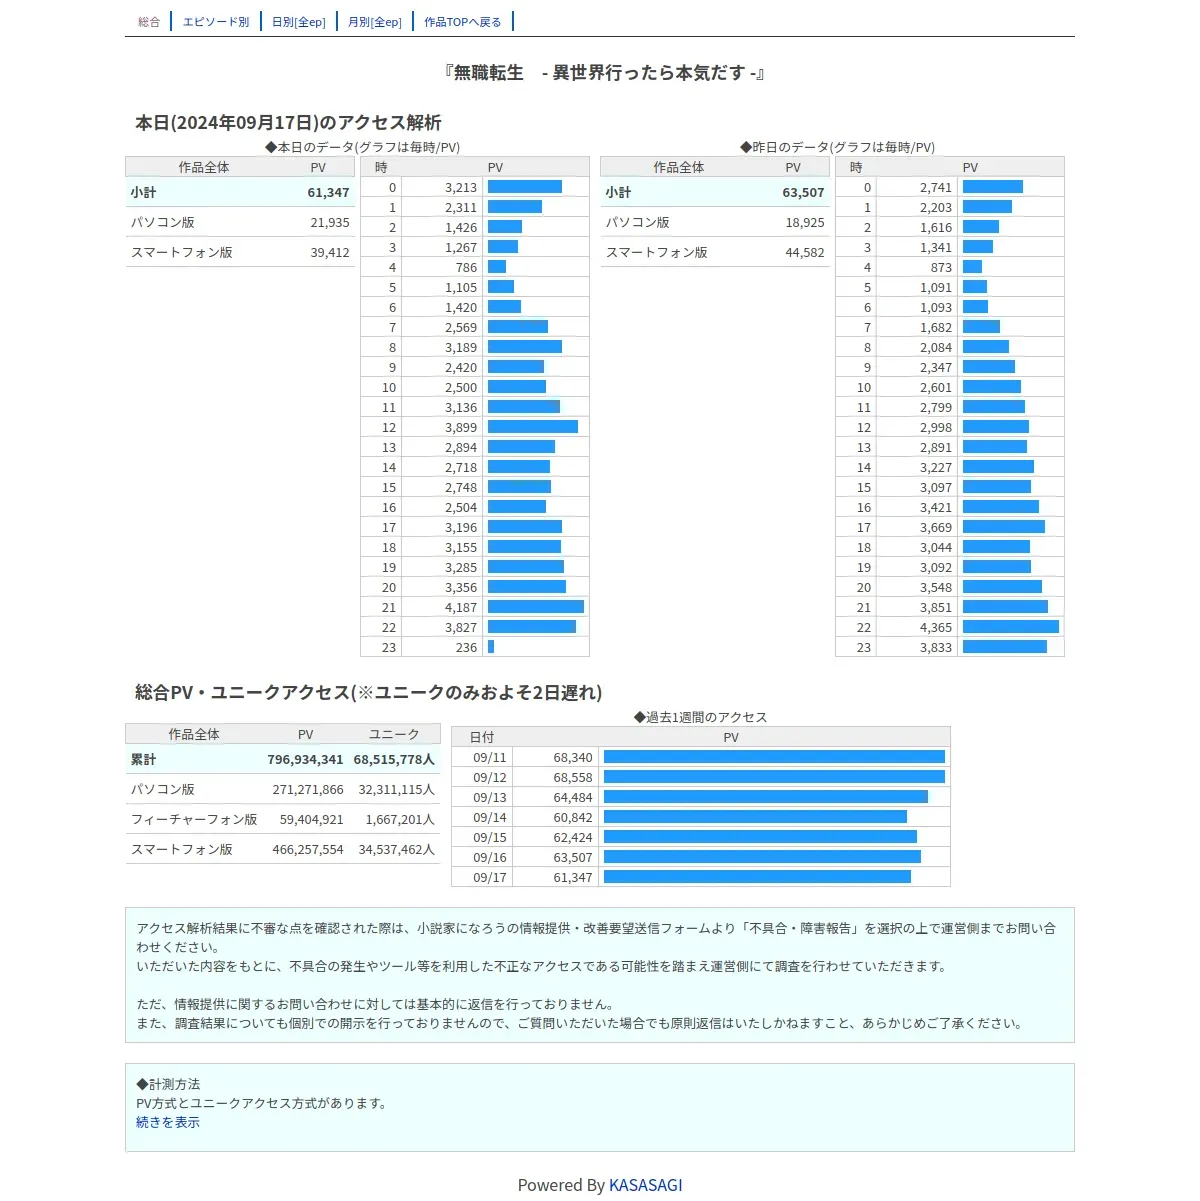Click yesterday's hour 22 value 4,365
Viewport: 1200px width, 1201px height.
936,627
